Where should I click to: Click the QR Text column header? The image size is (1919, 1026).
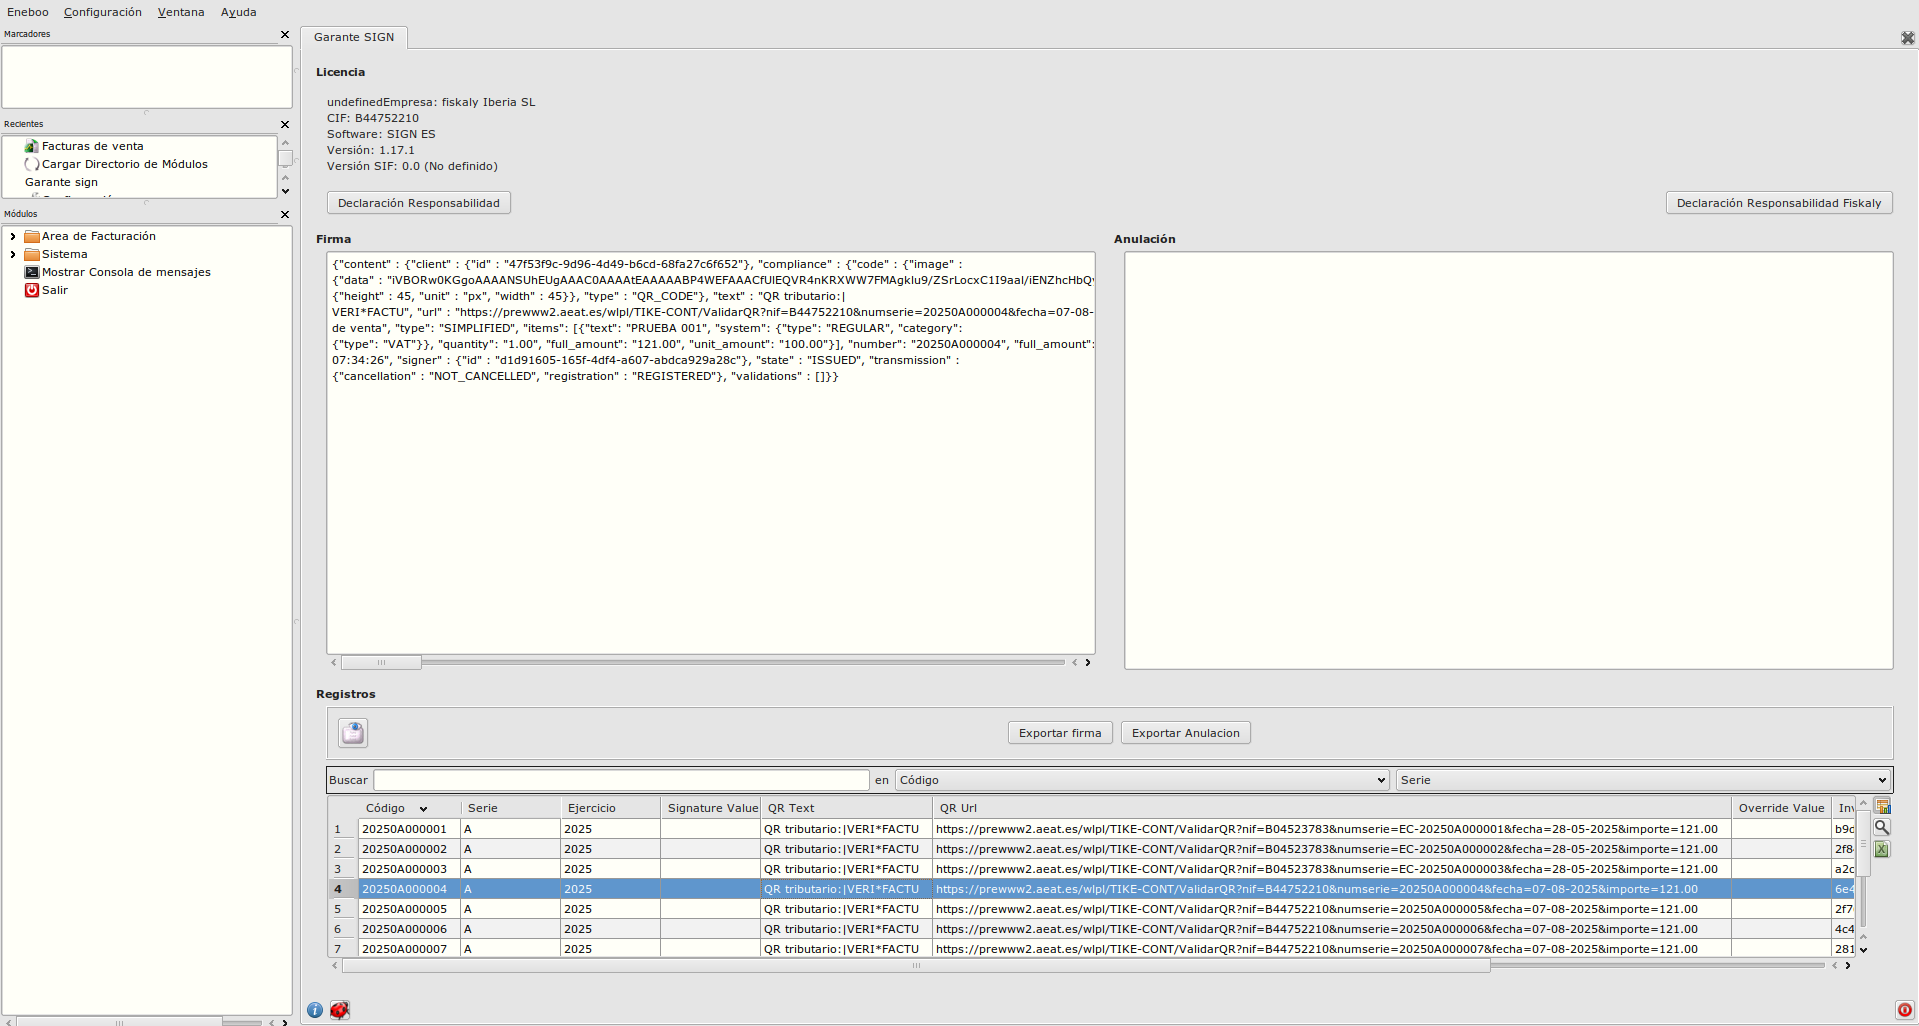click(846, 808)
